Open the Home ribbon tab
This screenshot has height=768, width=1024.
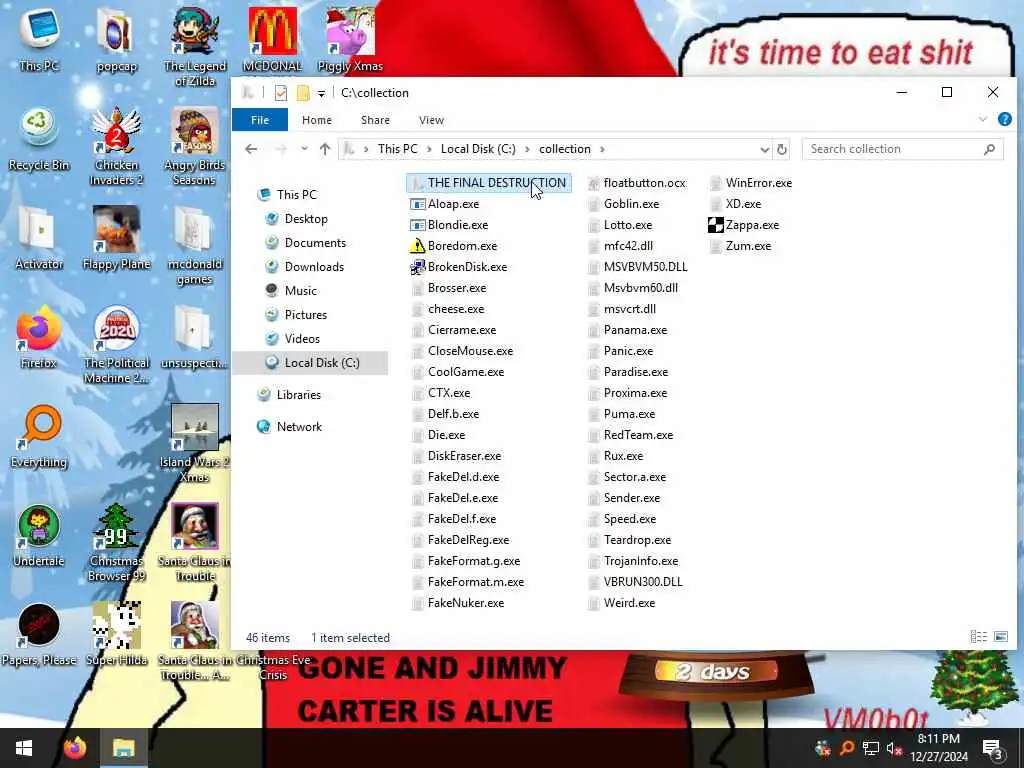(317, 120)
